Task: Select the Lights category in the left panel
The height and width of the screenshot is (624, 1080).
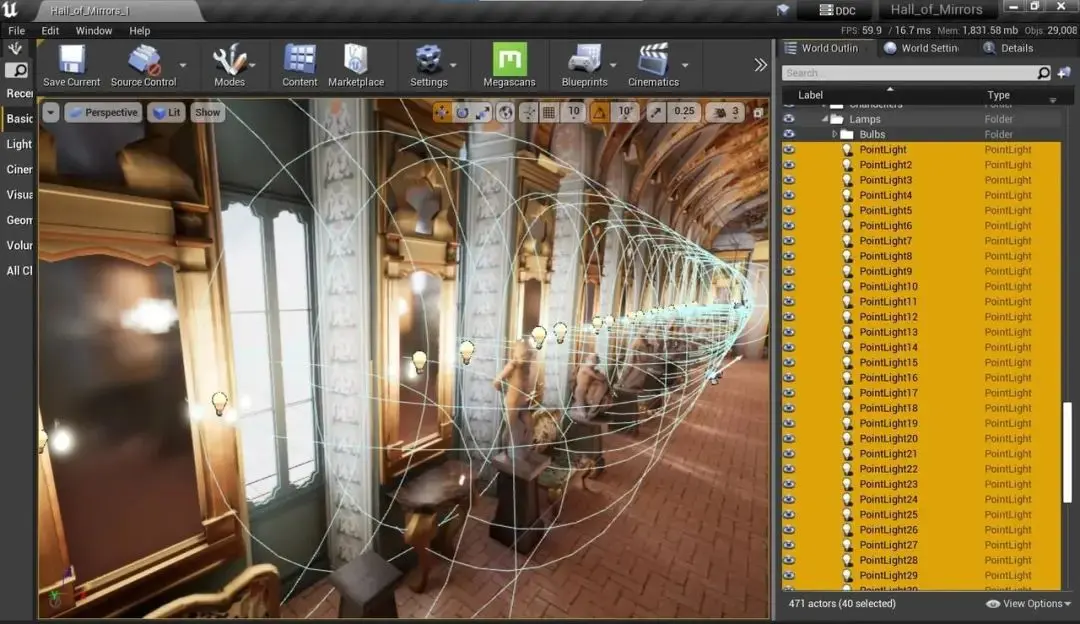Action: [x=19, y=144]
